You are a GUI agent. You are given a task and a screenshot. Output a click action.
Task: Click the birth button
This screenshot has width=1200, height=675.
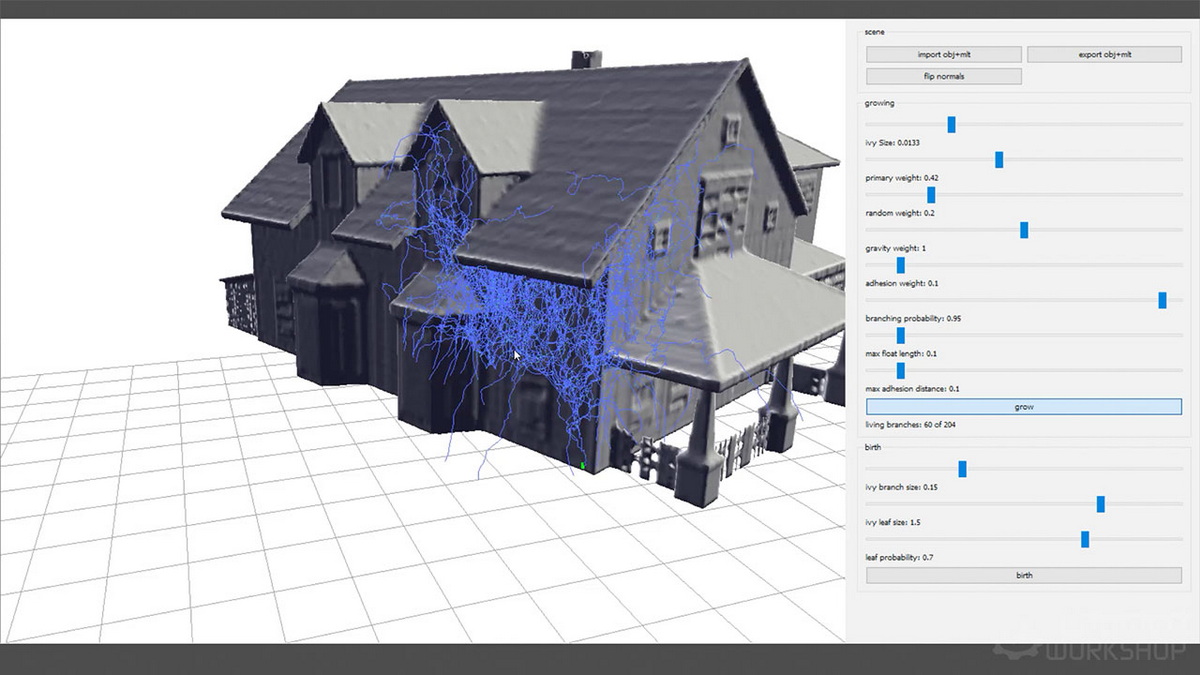(1024, 575)
